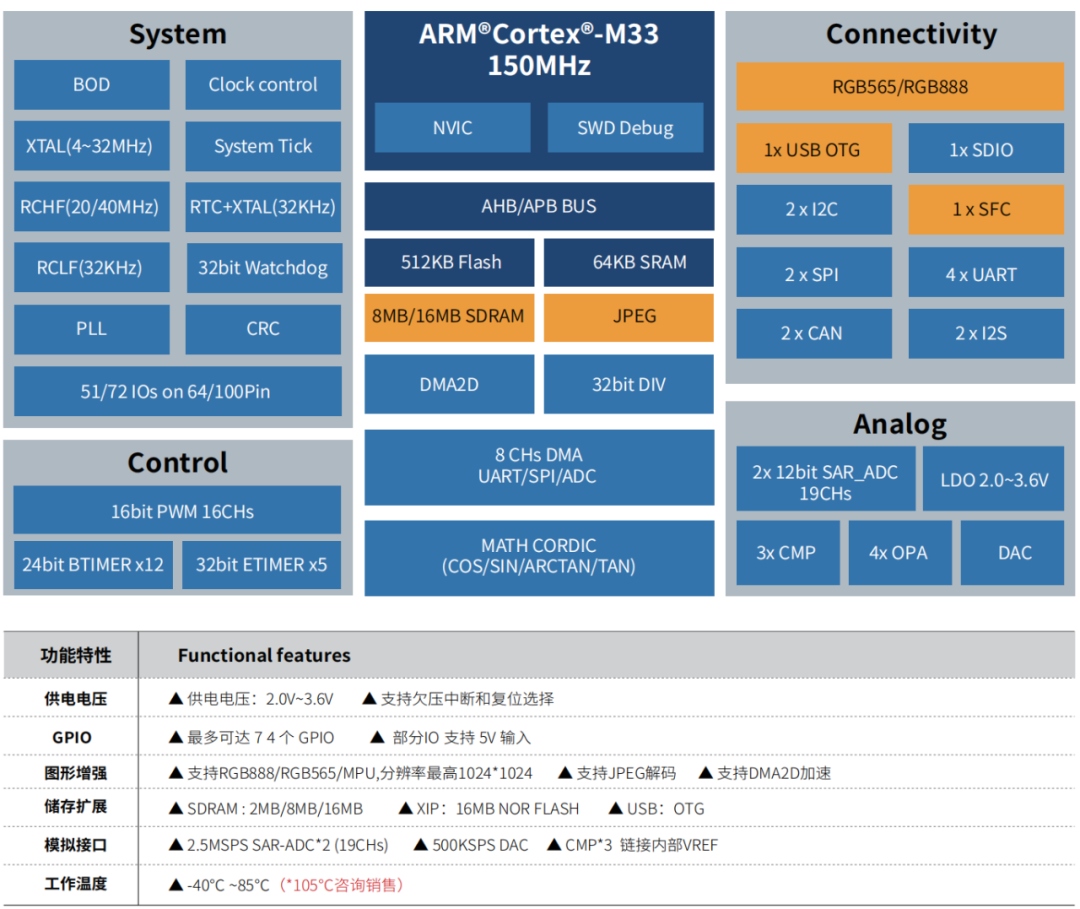Viewport: 1080px width, 909px height.
Task: Select the 2 x I2C block
Action: click(x=814, y=209)
